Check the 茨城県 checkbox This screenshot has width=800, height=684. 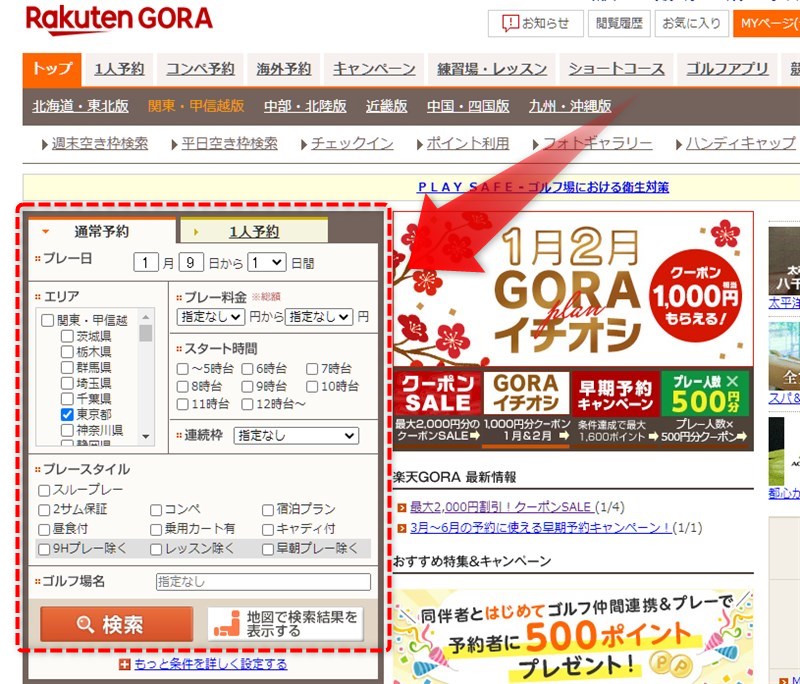coord(67,336)
